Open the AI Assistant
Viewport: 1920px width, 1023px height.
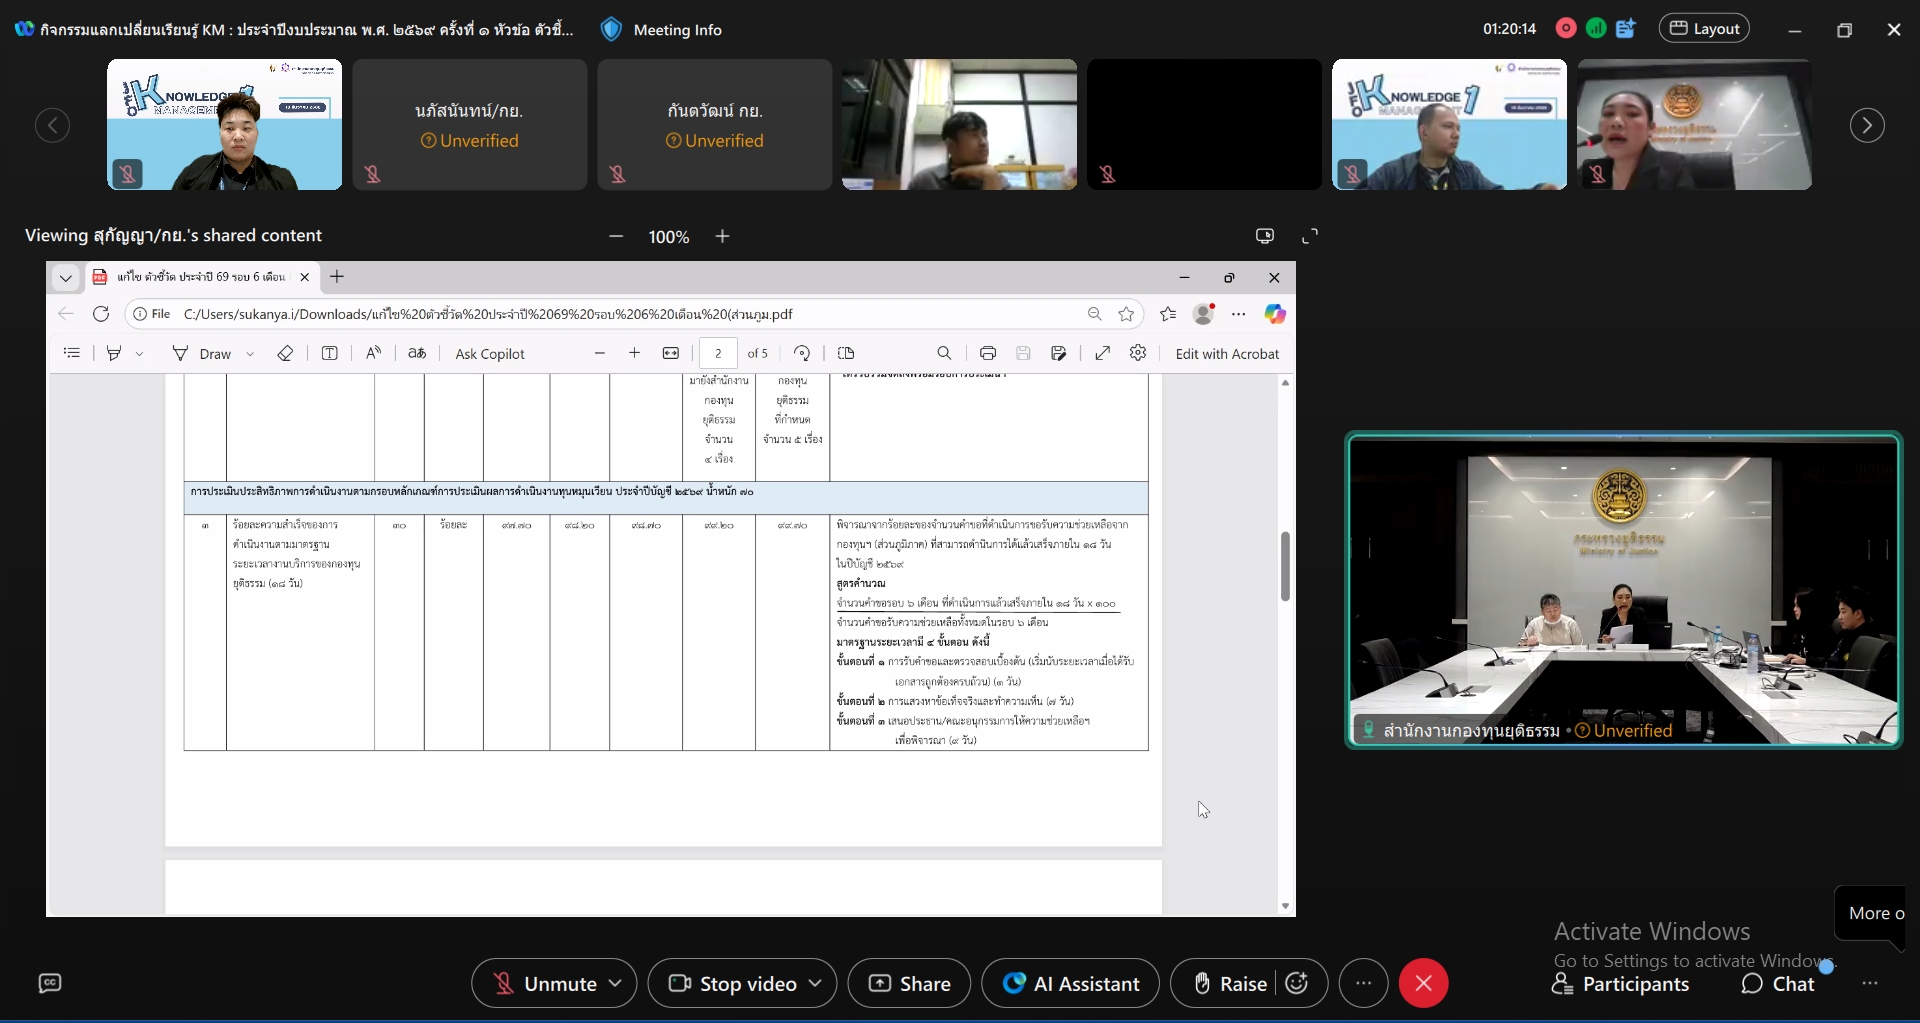click(1070, 984)
